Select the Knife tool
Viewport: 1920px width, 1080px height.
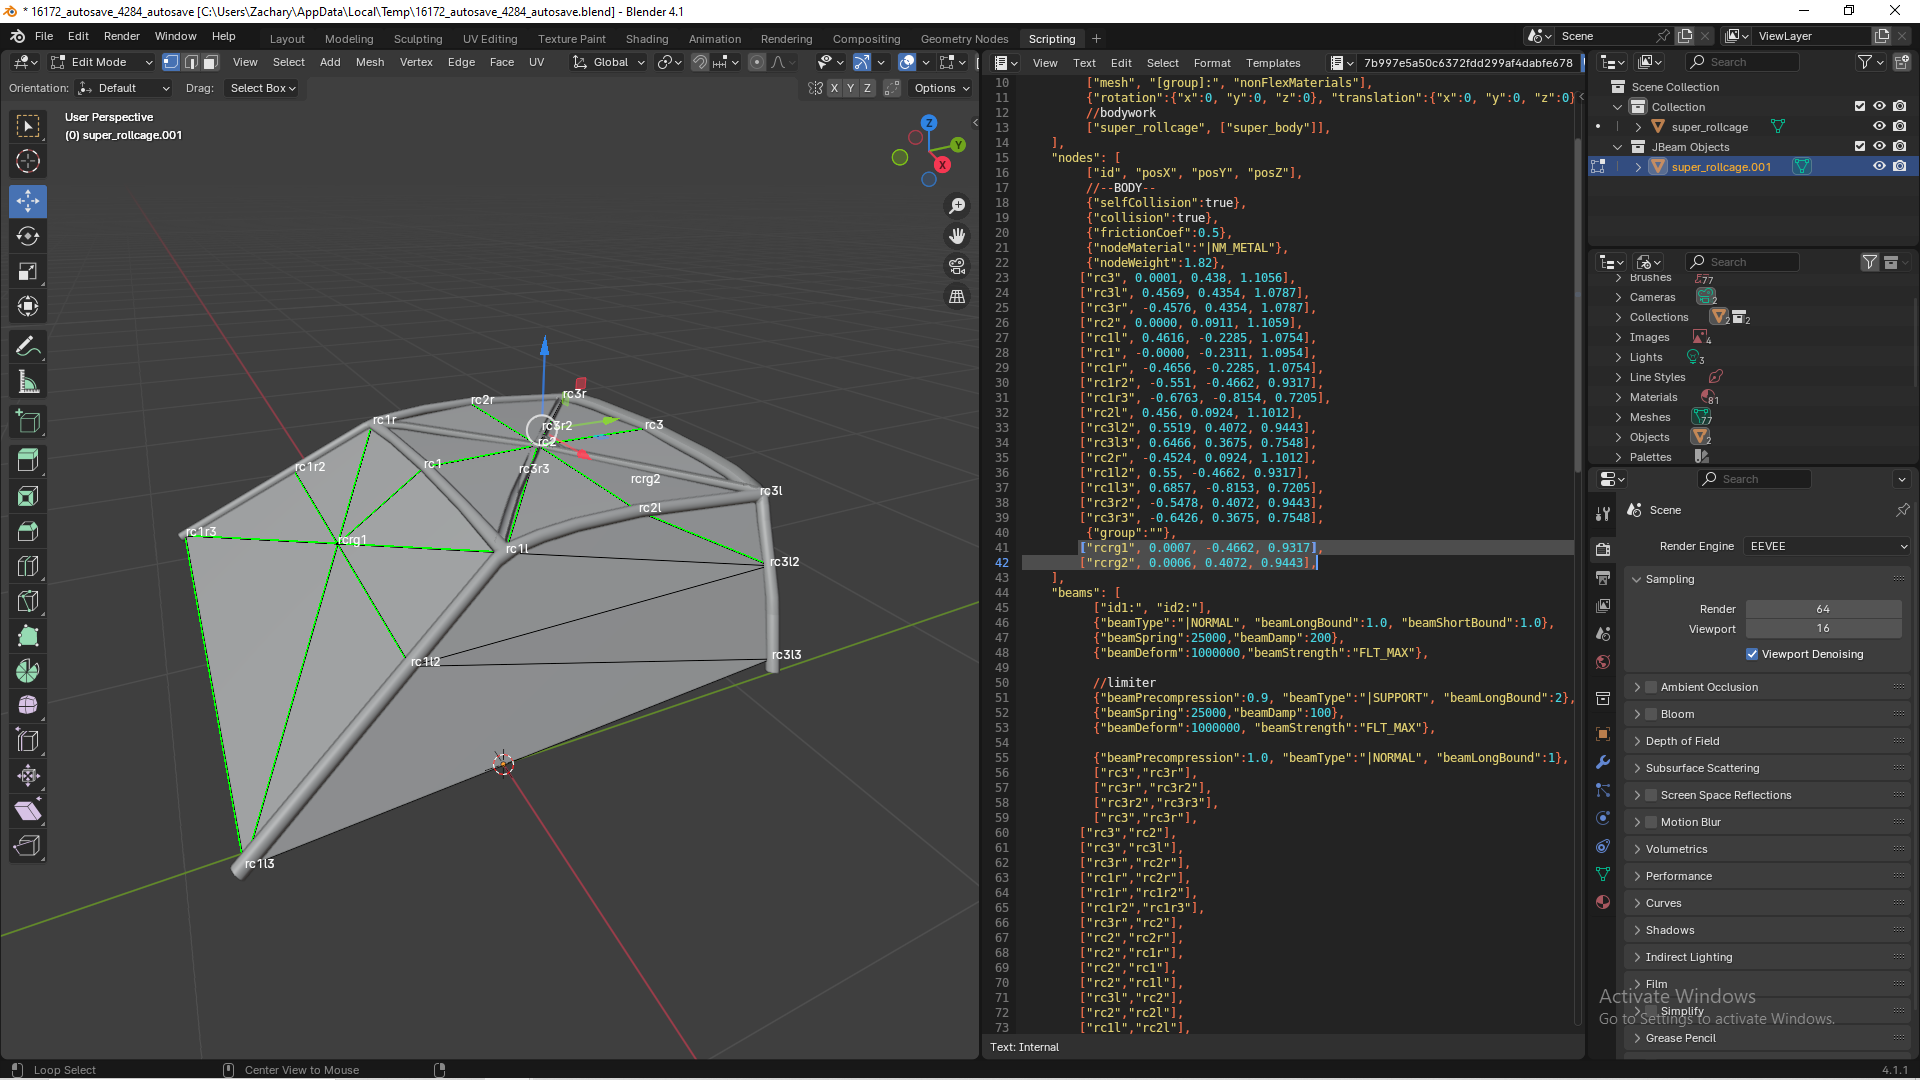[x=28, y=601]
